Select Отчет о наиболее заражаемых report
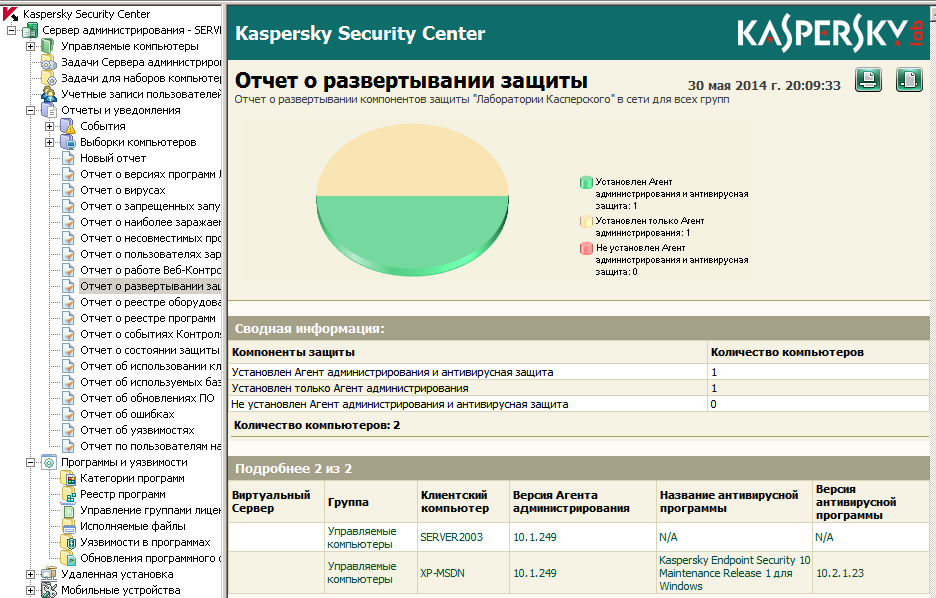 pos(150,222)
